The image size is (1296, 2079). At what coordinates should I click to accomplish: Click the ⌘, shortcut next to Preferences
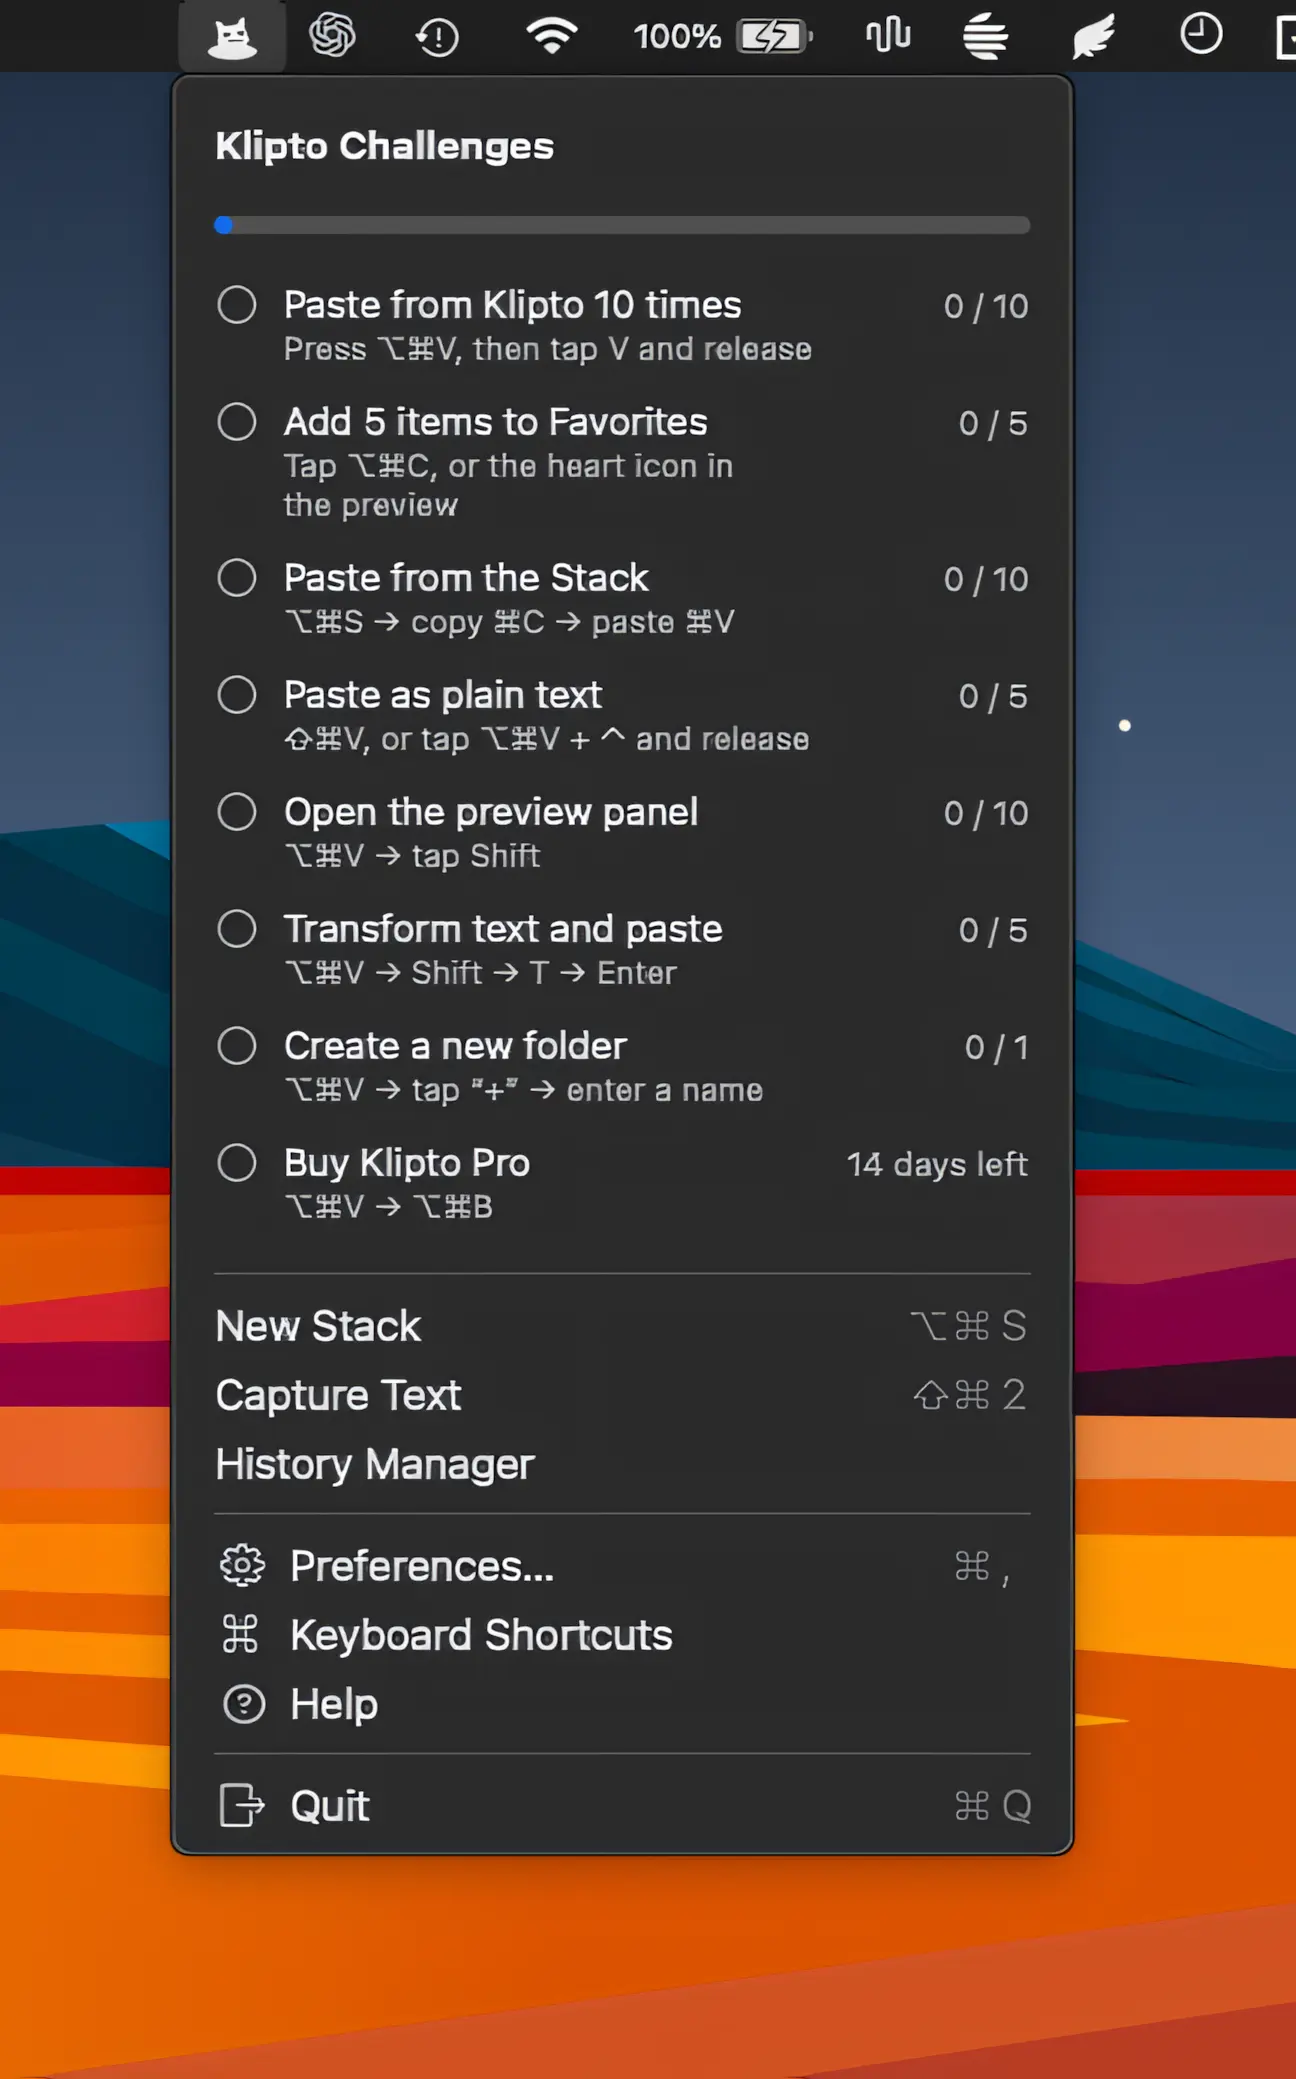[982, 1567]
